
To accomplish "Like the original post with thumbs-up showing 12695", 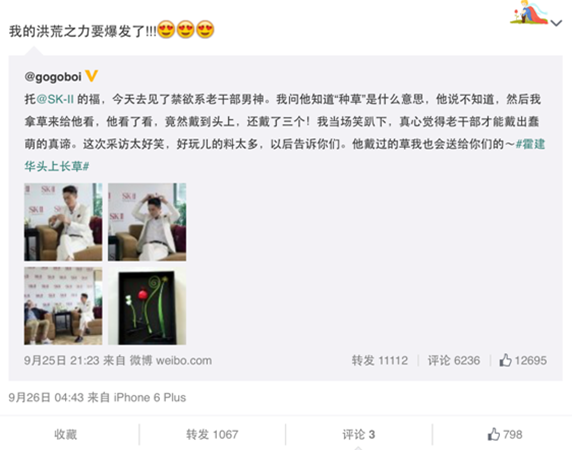I will 523,360.
